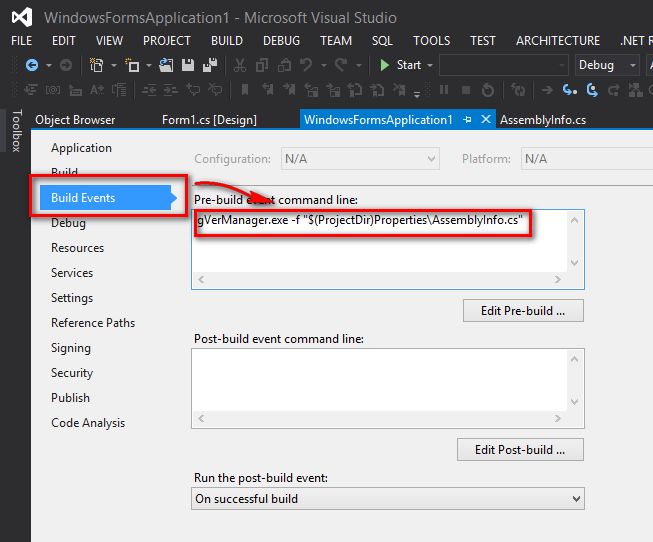Click the New Project toolbar icon

(x=97, y=65)
